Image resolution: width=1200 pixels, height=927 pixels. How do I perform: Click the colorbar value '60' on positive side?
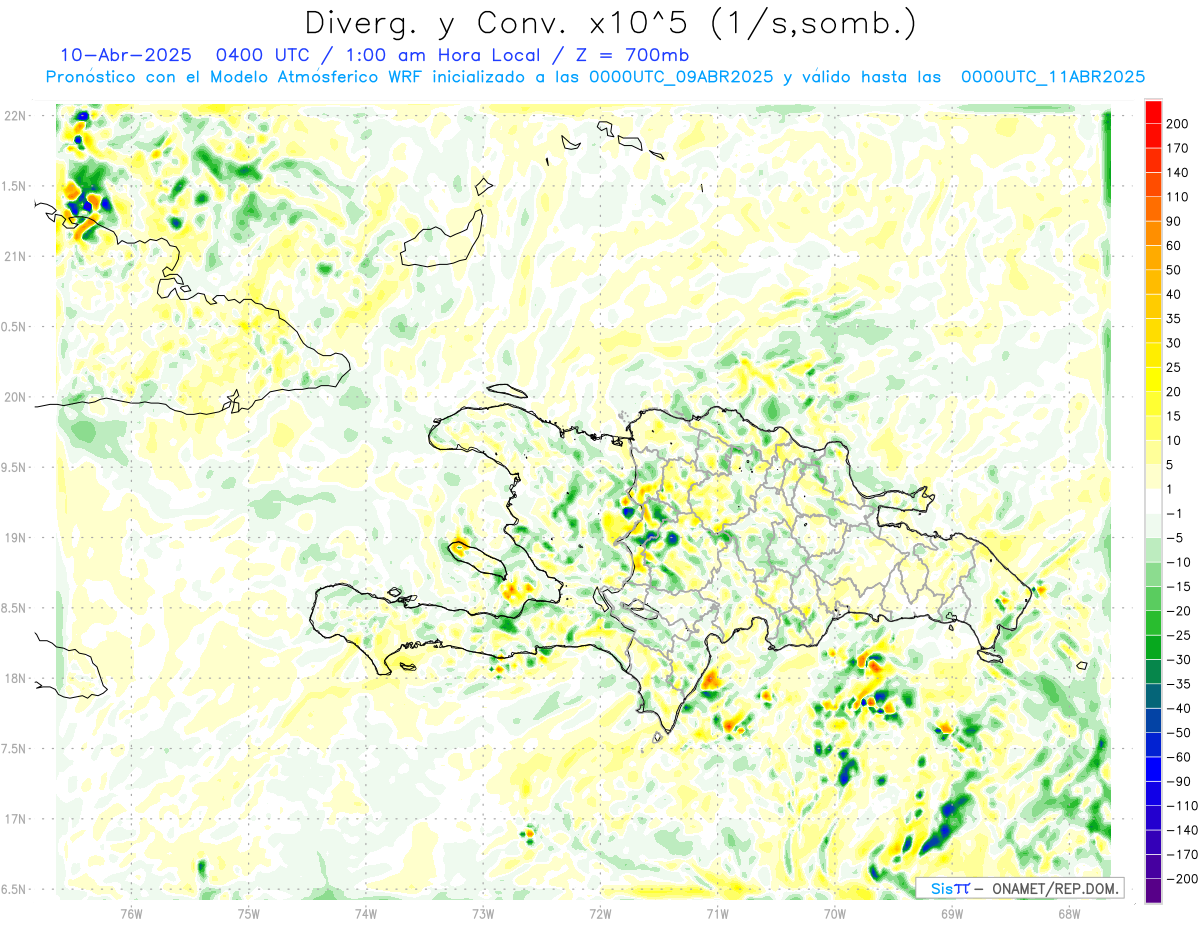point(1174,246)
